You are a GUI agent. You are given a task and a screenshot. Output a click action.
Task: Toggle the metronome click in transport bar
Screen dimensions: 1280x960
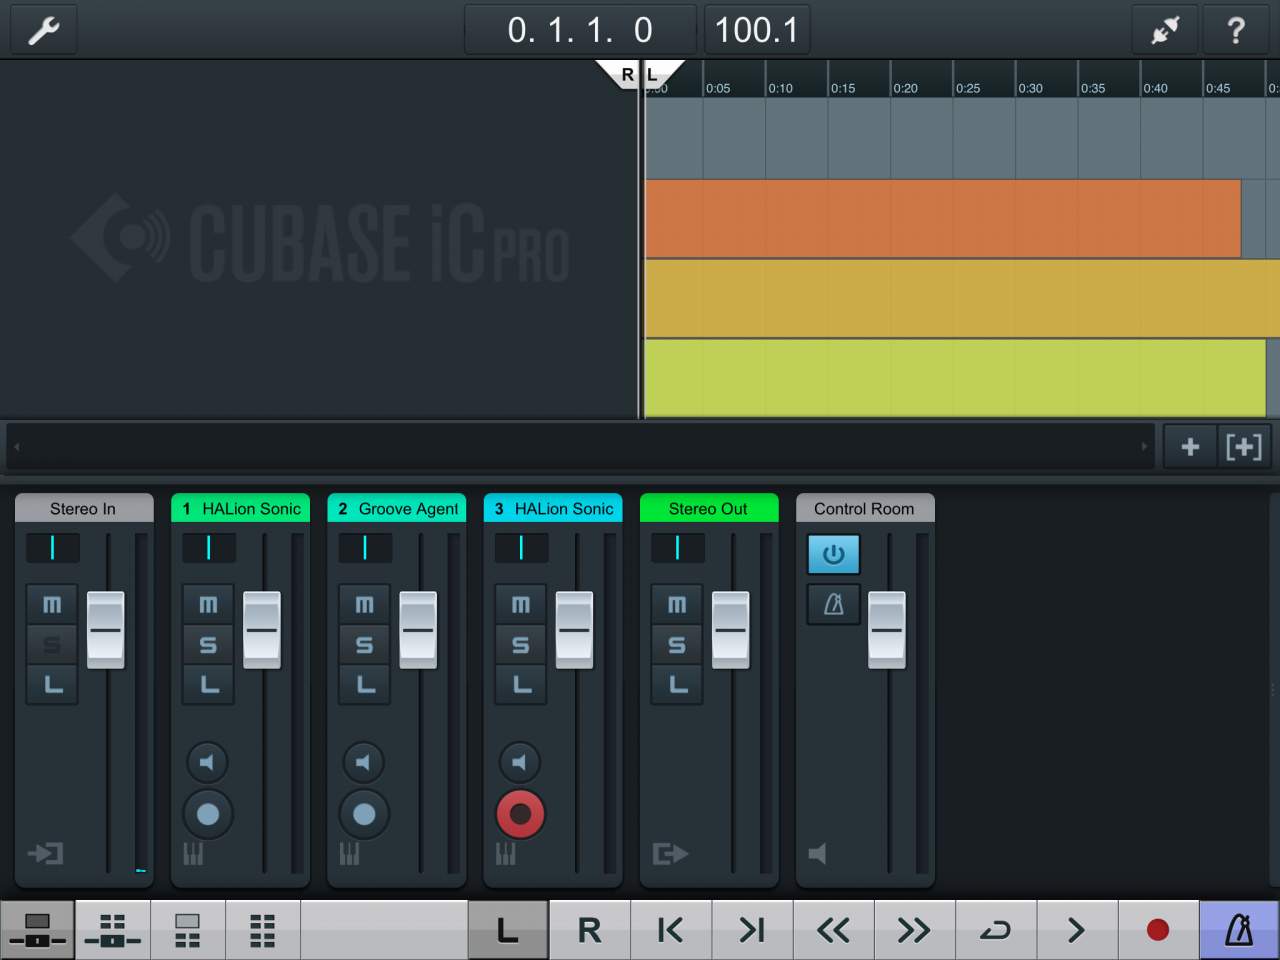coord(1239,930)
